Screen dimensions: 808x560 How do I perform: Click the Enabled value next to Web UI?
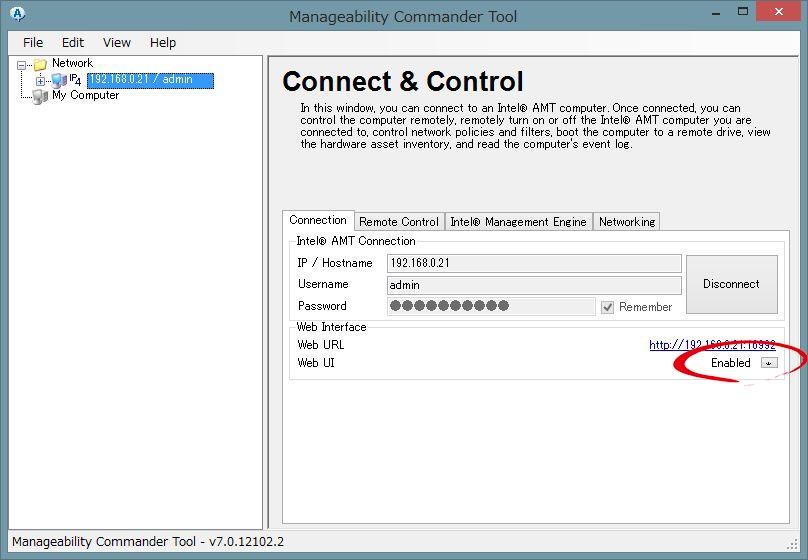pyautogui.click(x=730, y=363)
